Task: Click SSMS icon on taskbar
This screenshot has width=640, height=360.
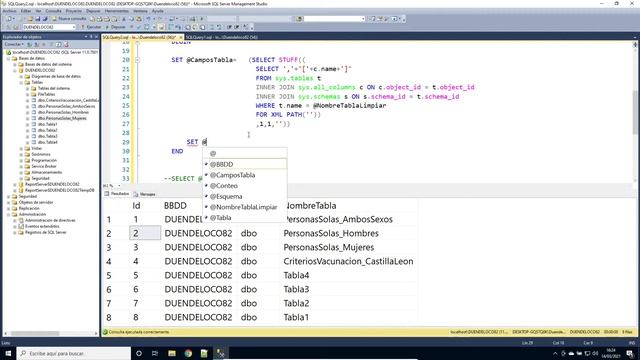Action: coord(221,353)
